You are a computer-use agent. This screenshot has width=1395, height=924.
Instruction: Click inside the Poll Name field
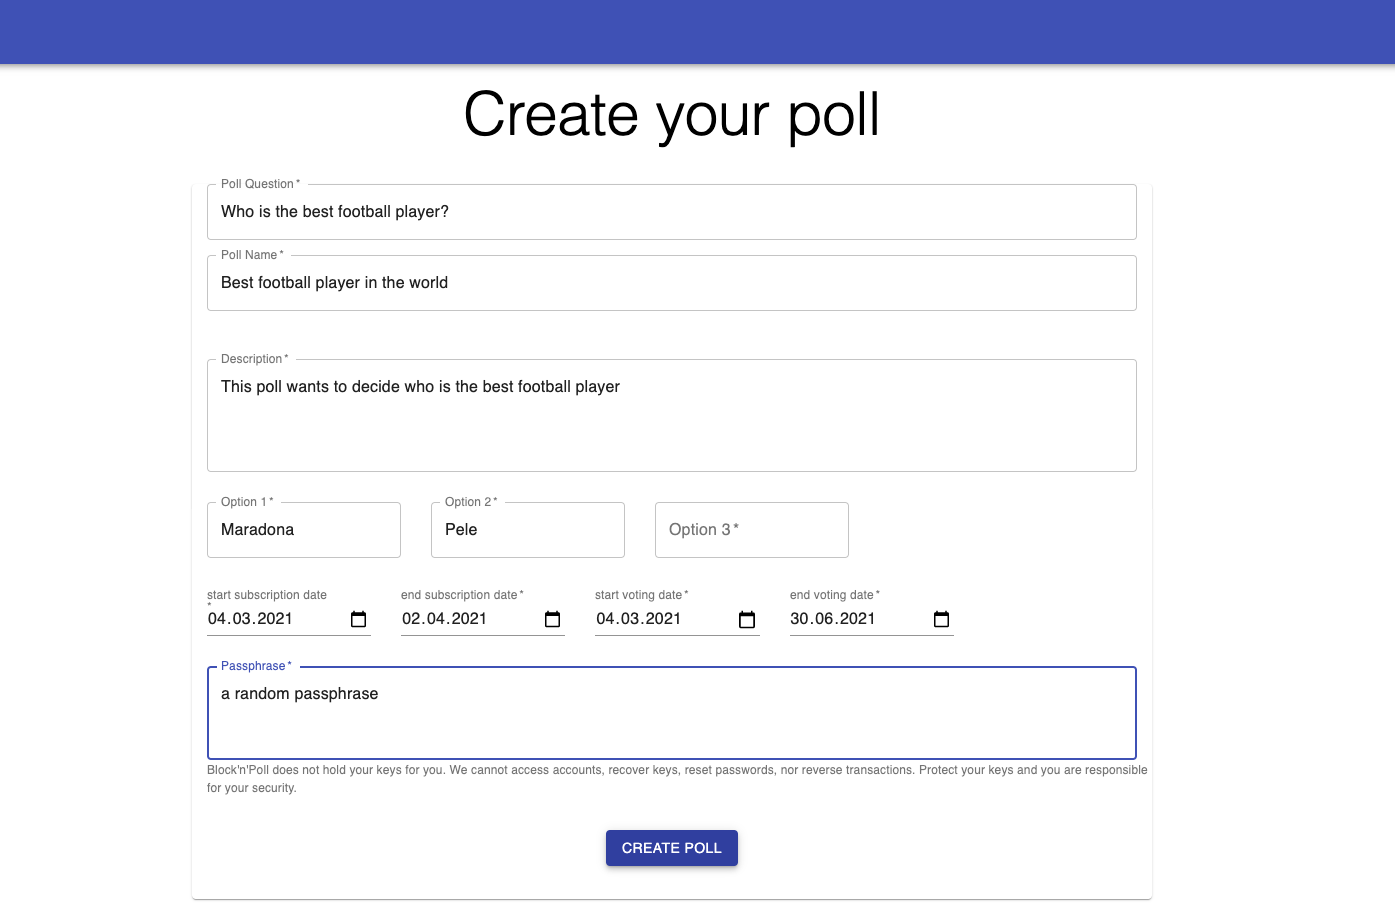pos(671,283)
